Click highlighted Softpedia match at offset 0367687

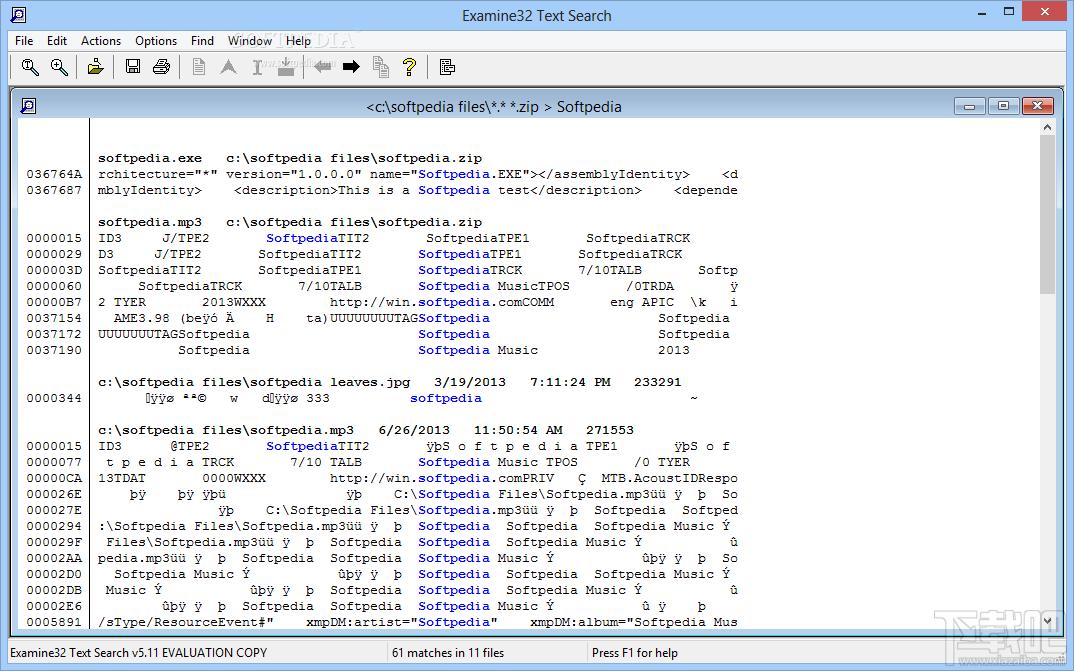point(454,190)
